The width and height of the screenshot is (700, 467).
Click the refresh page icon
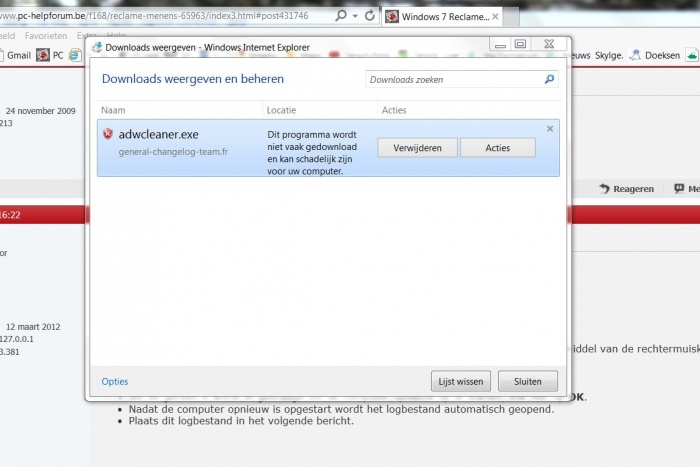(x=370, y=16)
